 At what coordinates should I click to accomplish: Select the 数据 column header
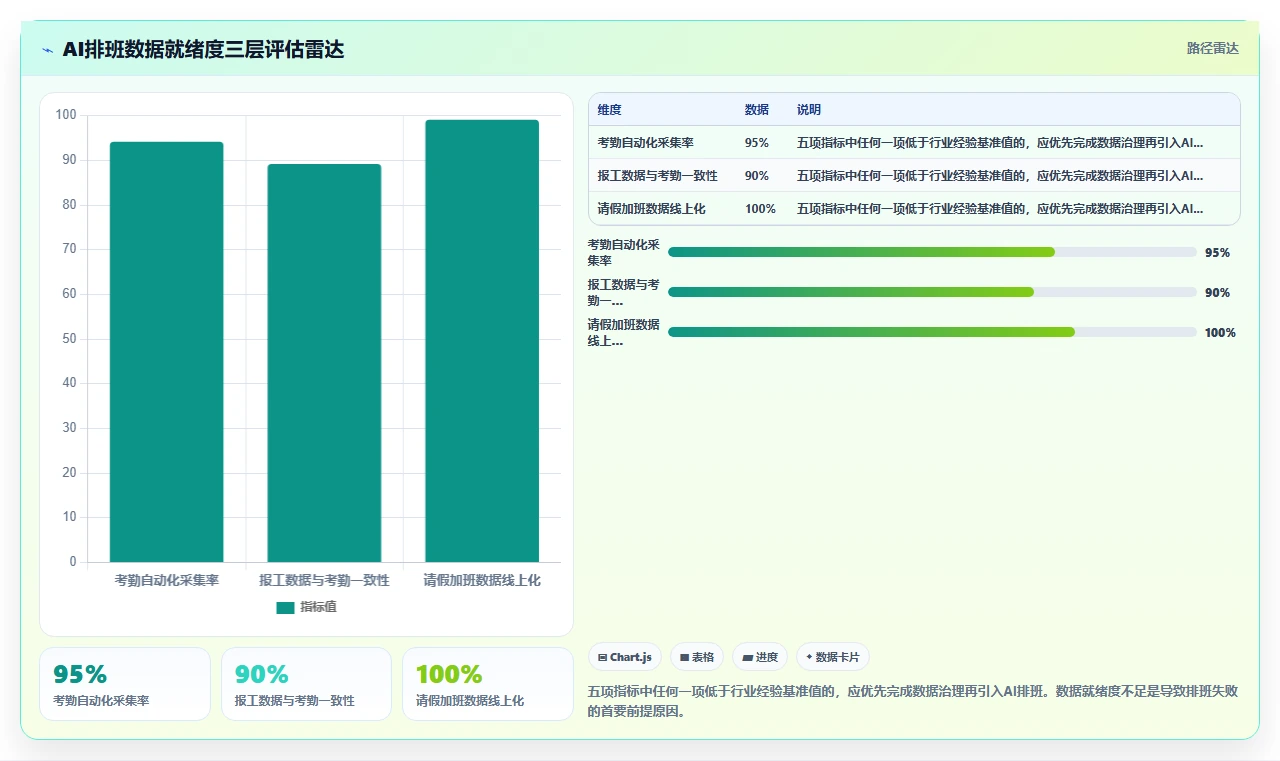pos(757,110)
